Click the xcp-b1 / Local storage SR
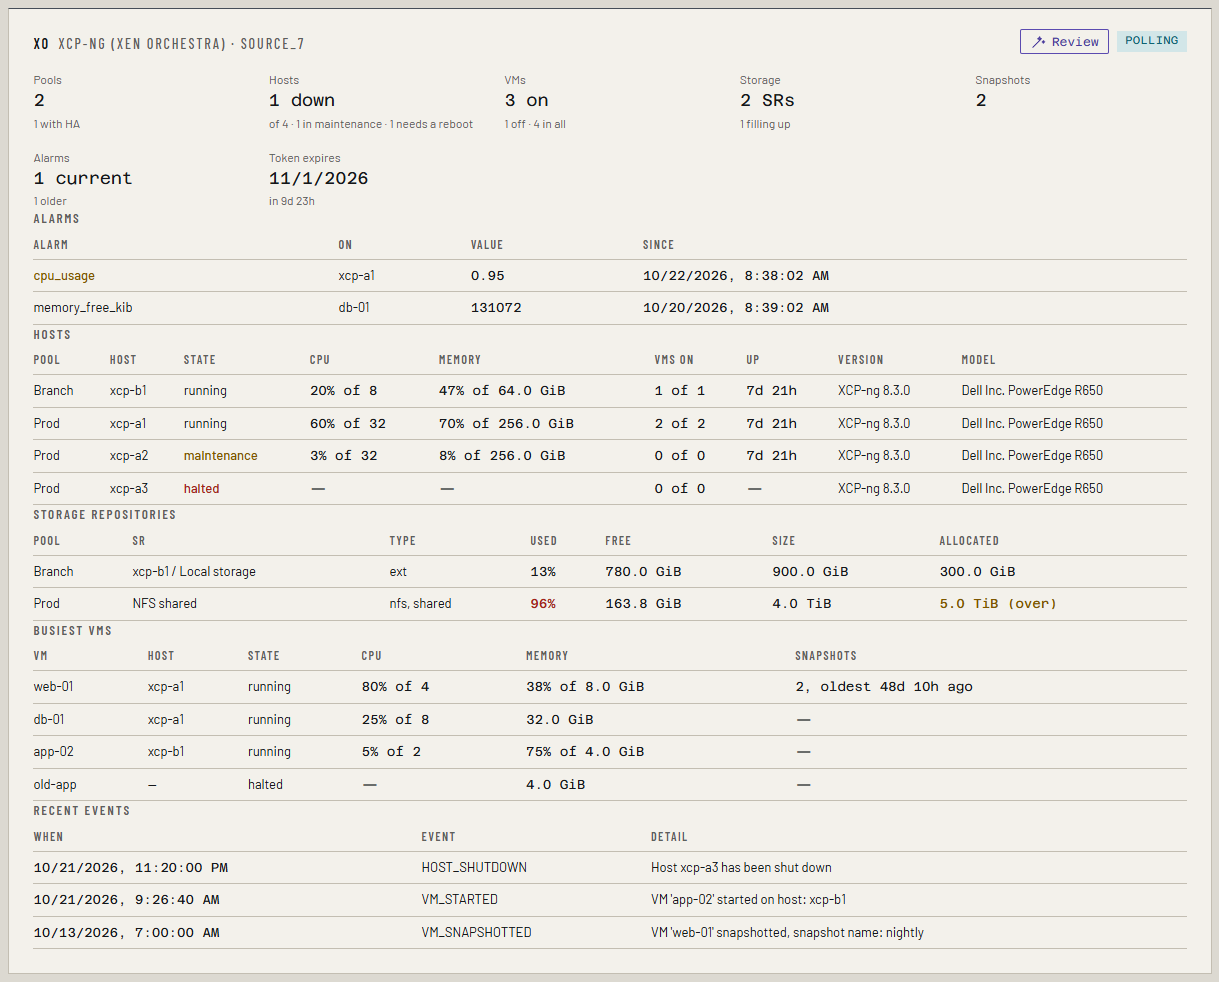The width and height of the screenshot is (1219, 982). pos(194,572)
